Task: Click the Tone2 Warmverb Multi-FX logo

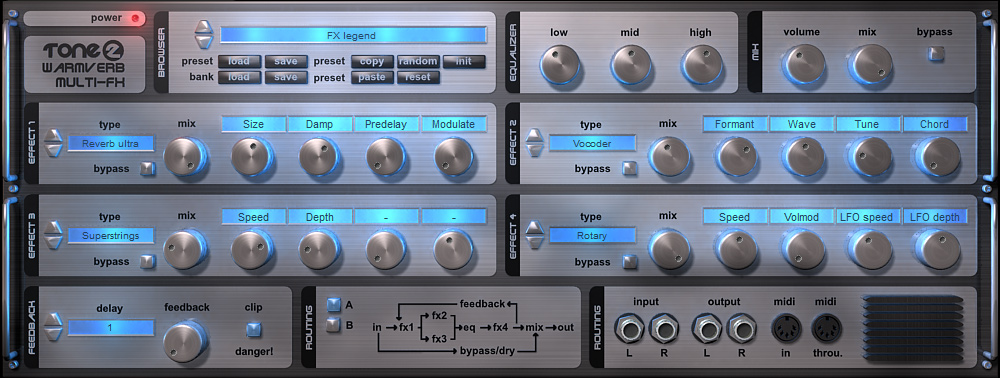Action: pyautogui.click(x=85, y=64)
